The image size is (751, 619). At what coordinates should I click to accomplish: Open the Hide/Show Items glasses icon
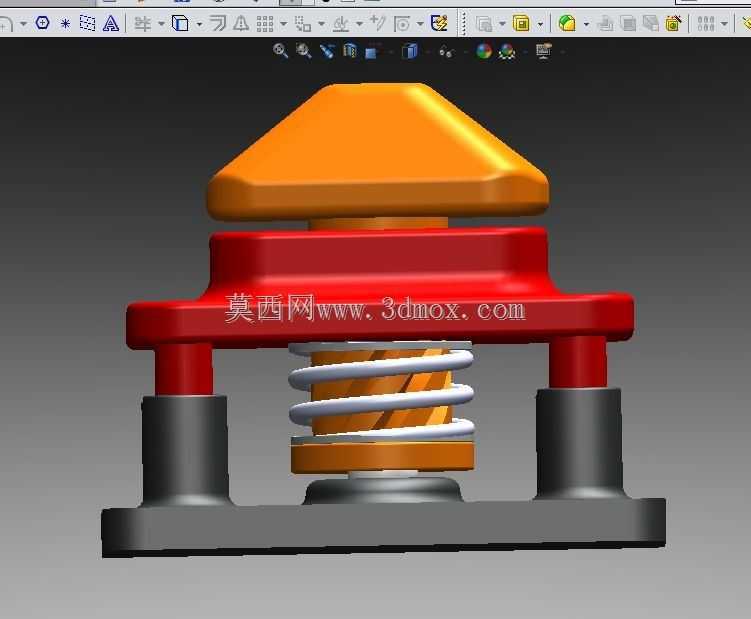446,52
